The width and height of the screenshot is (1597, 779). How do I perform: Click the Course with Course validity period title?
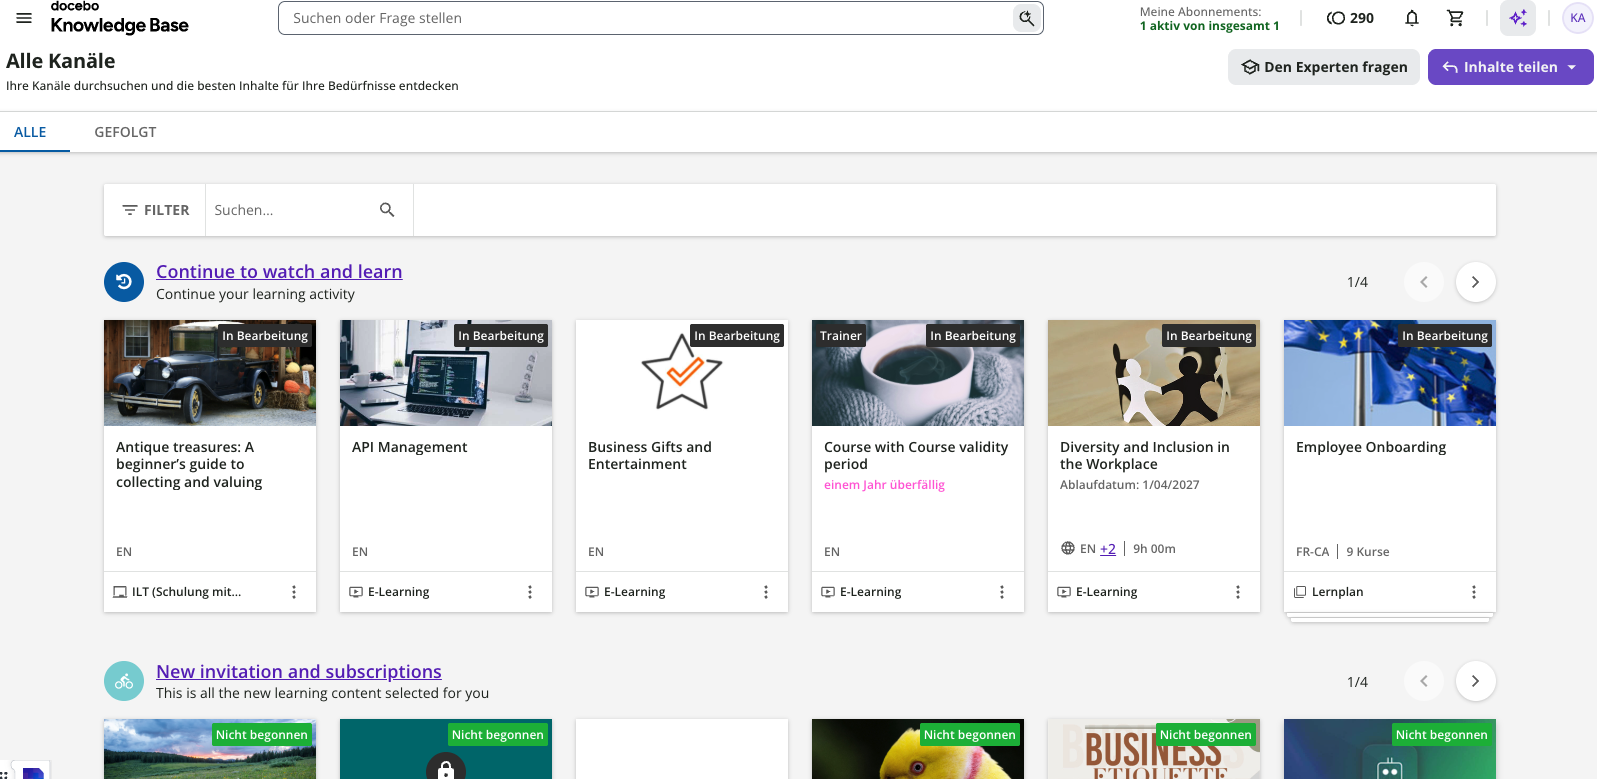916,456
